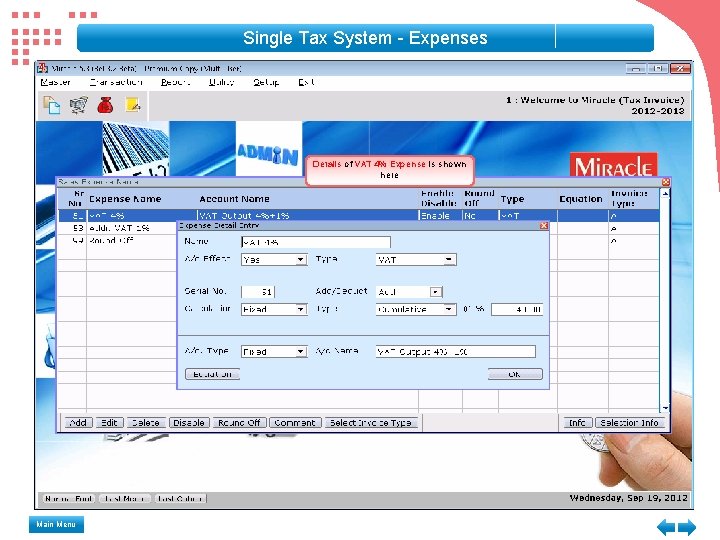Click the A/c Name input field
Viewport: 720px width, 540px height.
click(456, 352)
